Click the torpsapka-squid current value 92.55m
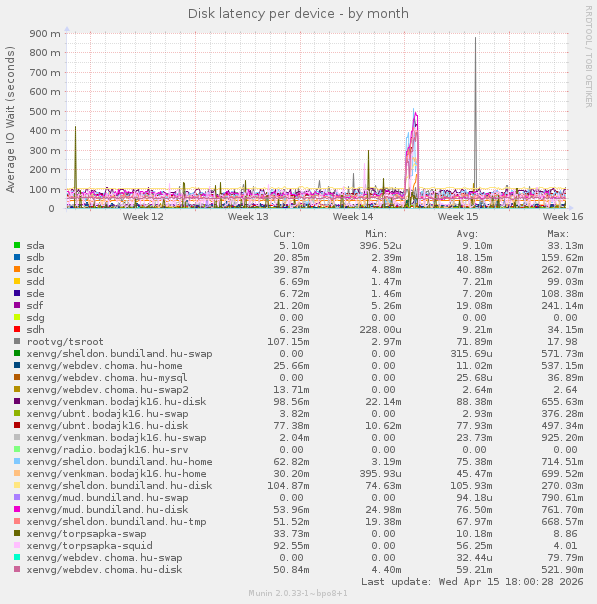 (291, 545)
